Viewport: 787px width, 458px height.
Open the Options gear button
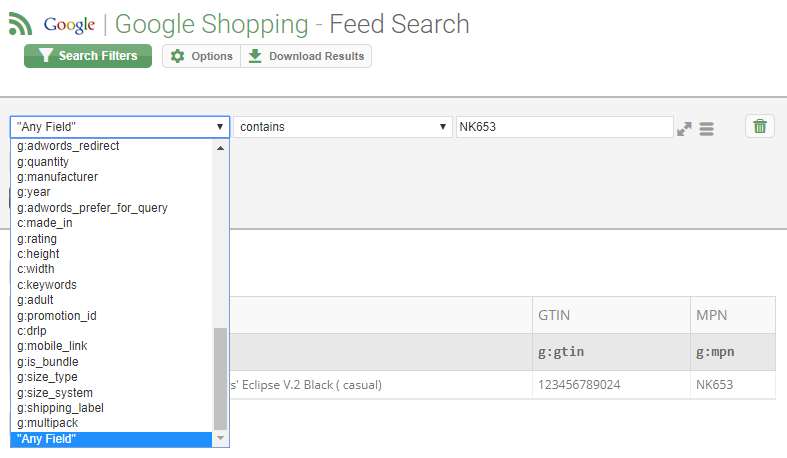tap(201, 56)
